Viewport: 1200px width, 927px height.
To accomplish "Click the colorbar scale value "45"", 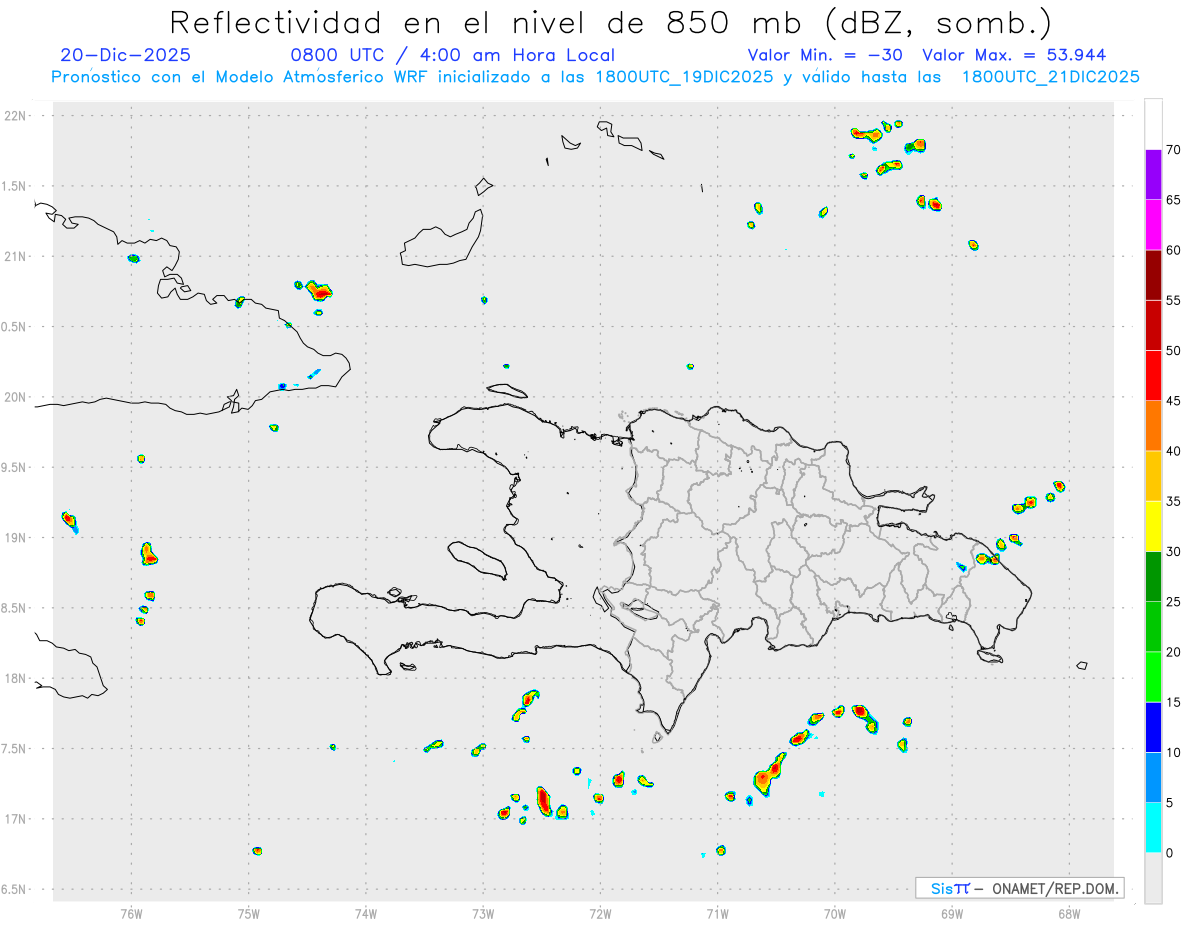I will tap(1174, 401).
